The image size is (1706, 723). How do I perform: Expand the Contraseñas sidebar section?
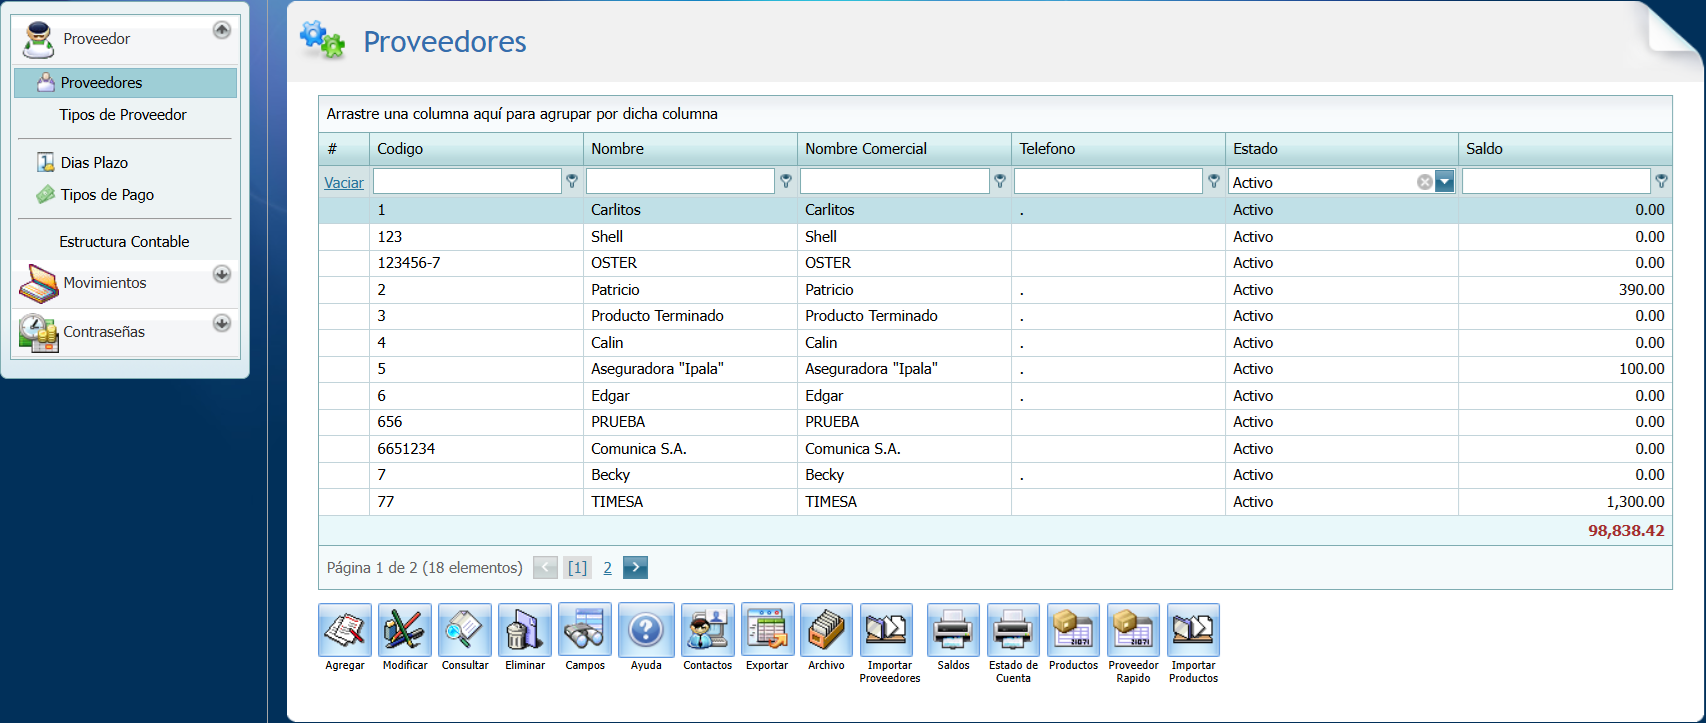click(x=222, y=323)
